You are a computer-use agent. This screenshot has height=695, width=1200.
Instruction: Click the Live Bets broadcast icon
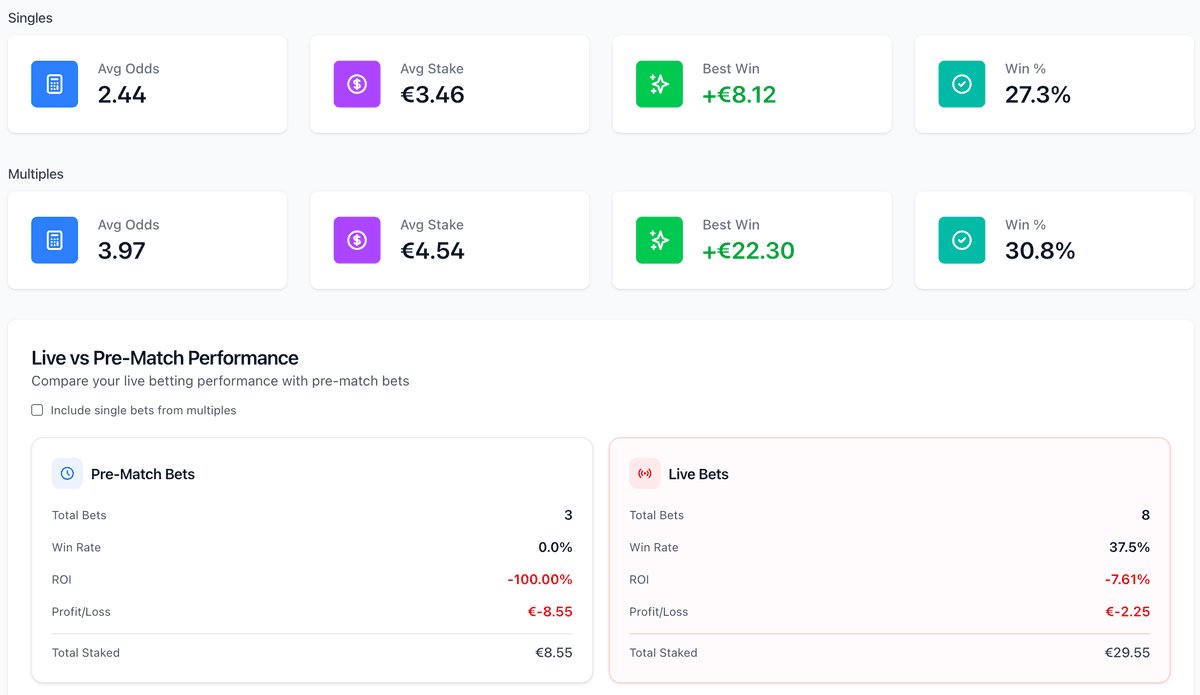[x=644, y=473]
